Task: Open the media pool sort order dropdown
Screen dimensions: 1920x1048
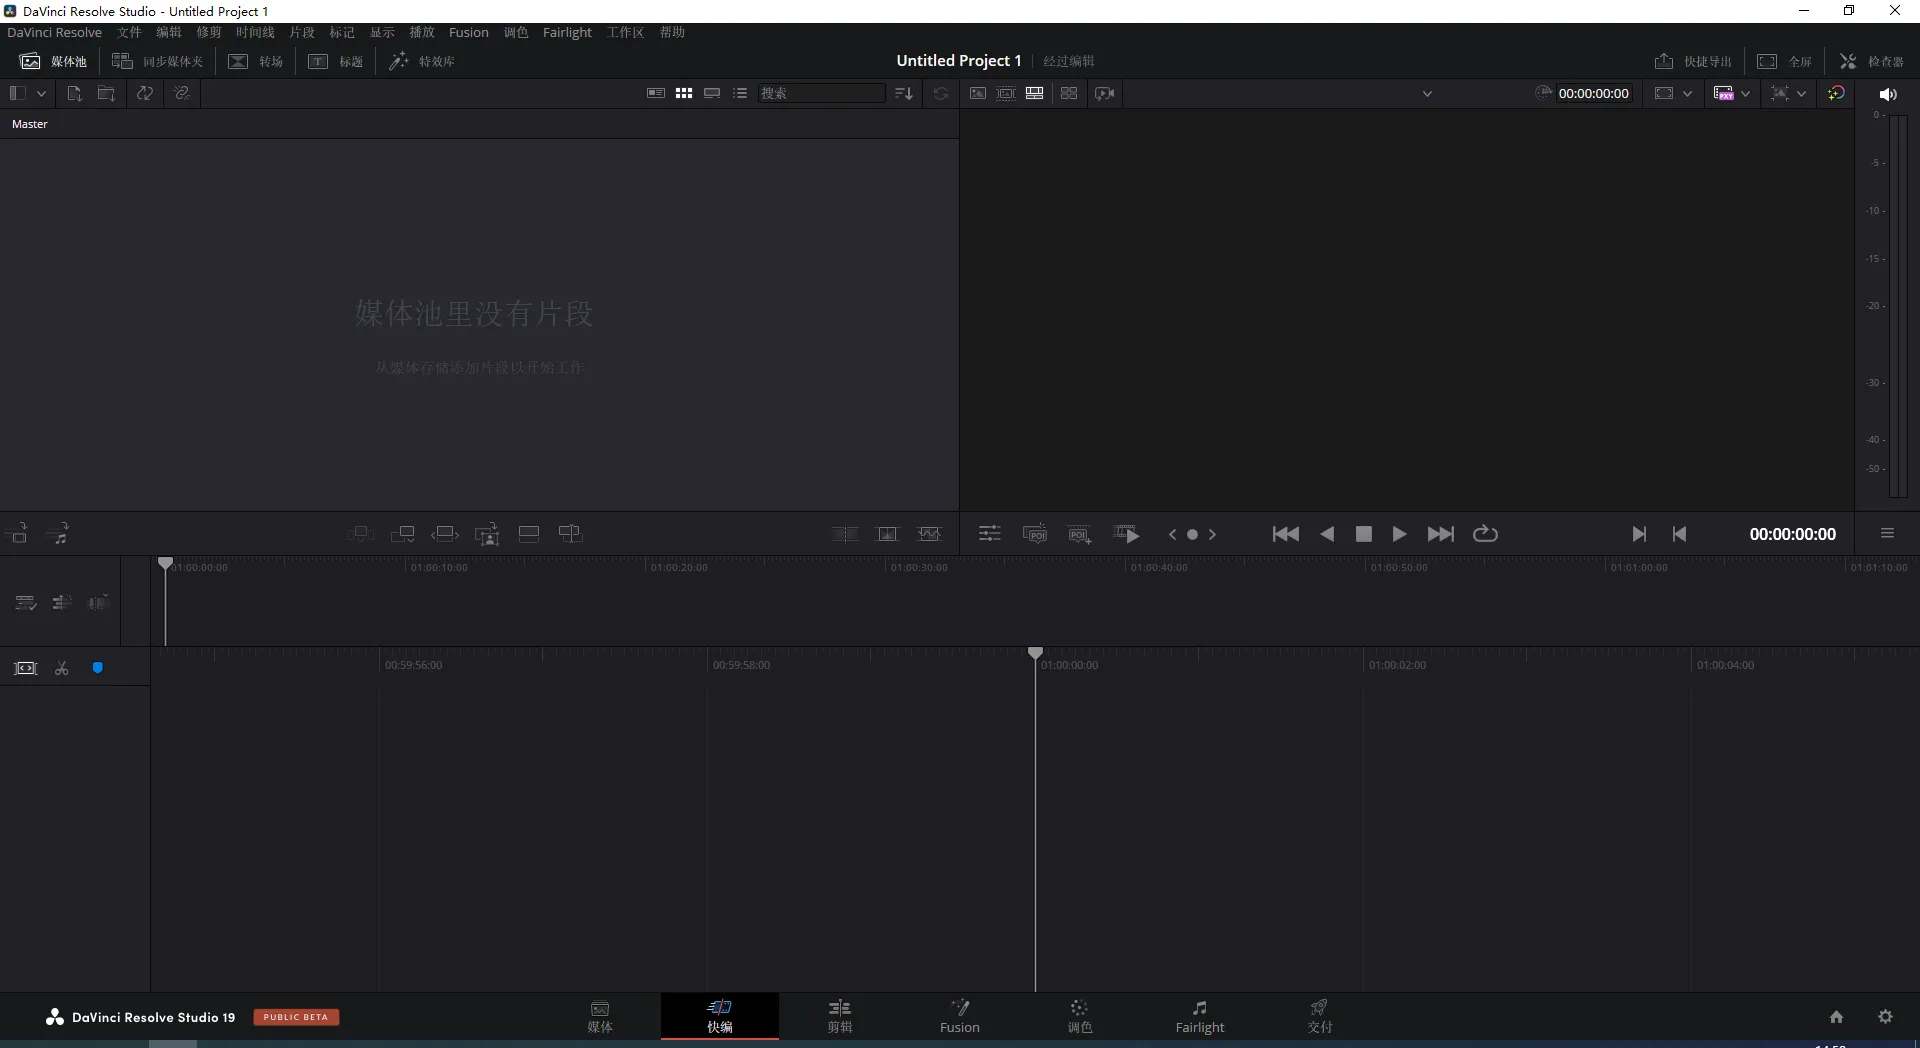Action: pyautogui.click(x=903, y=93)
